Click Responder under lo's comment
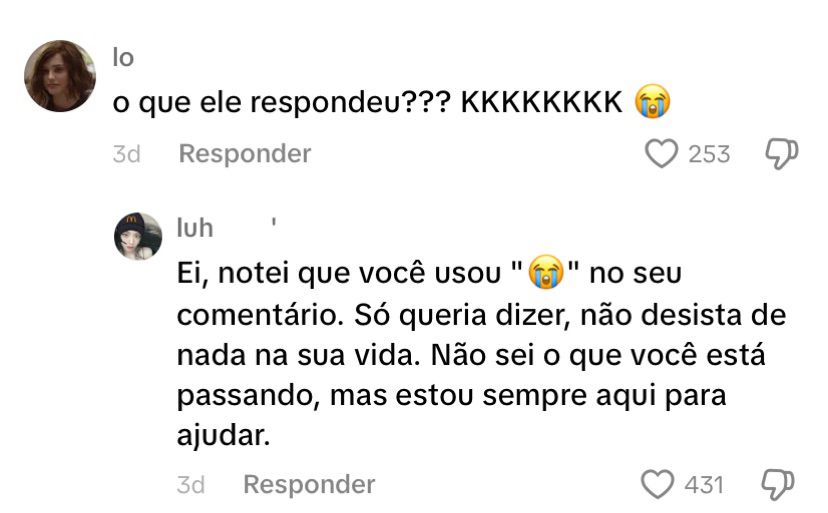 pos(245,154)
